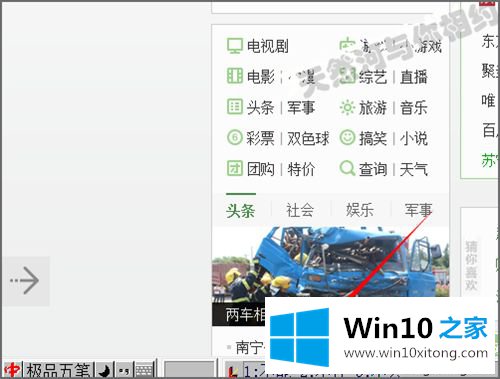Click the magnifier icon beside 查询
Screen dimensions: 500x379
347,168
